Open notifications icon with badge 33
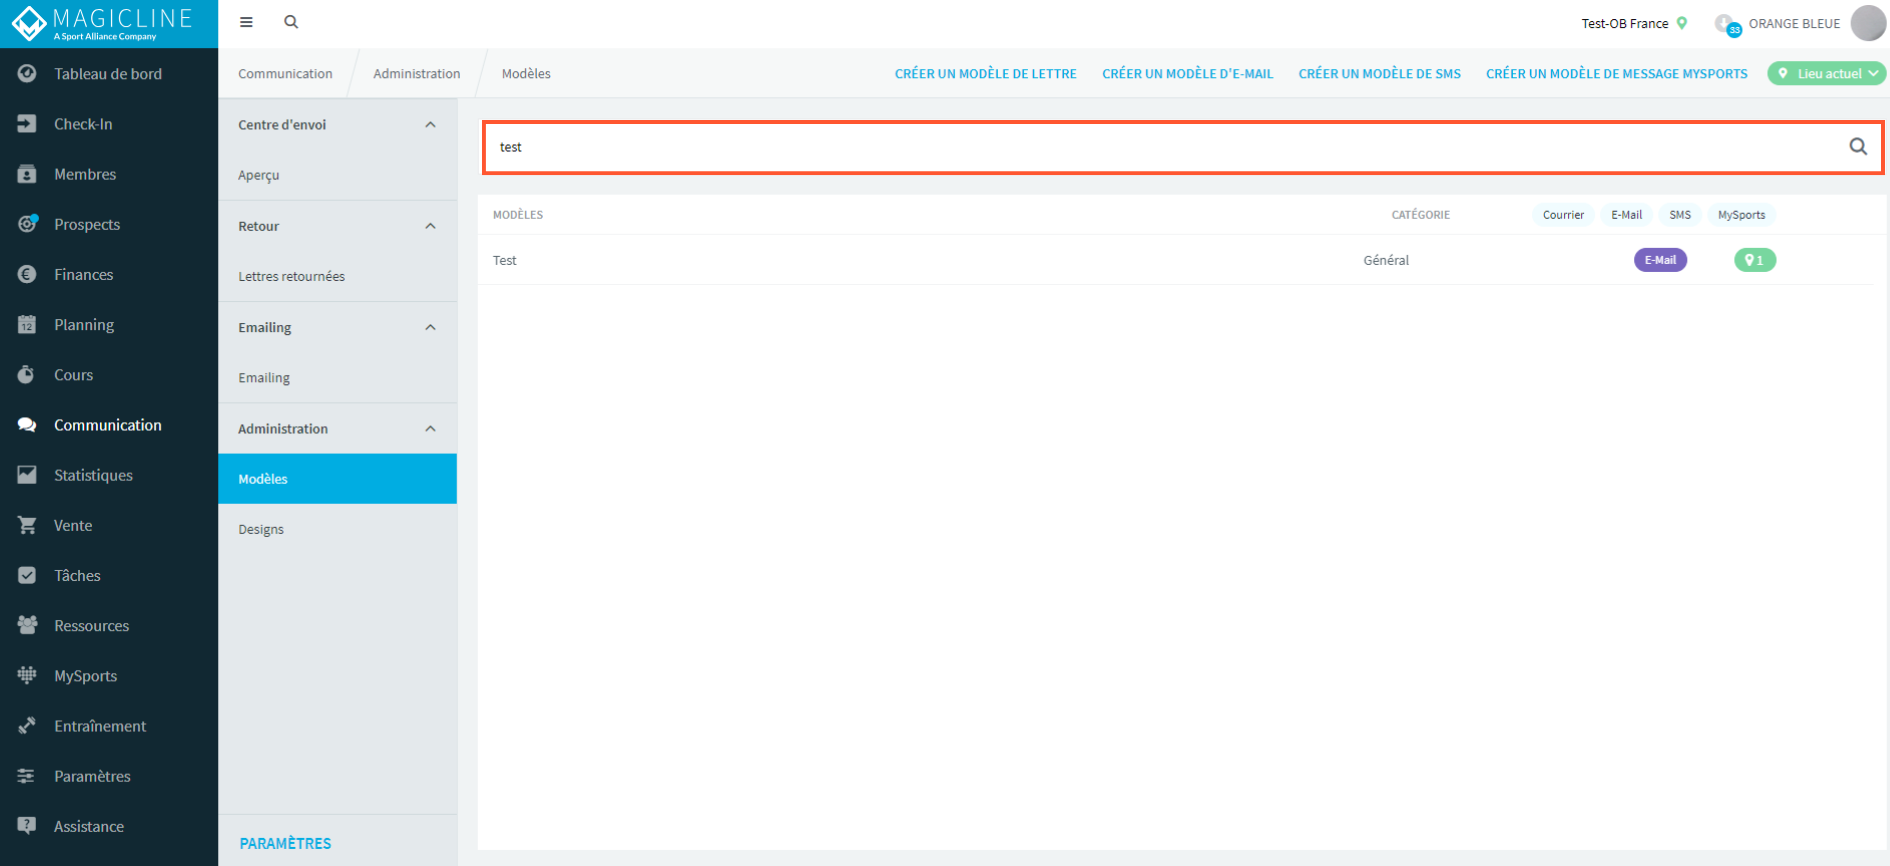Image resolution: width=1890 pixels, height=866 pixels. 1727,24
